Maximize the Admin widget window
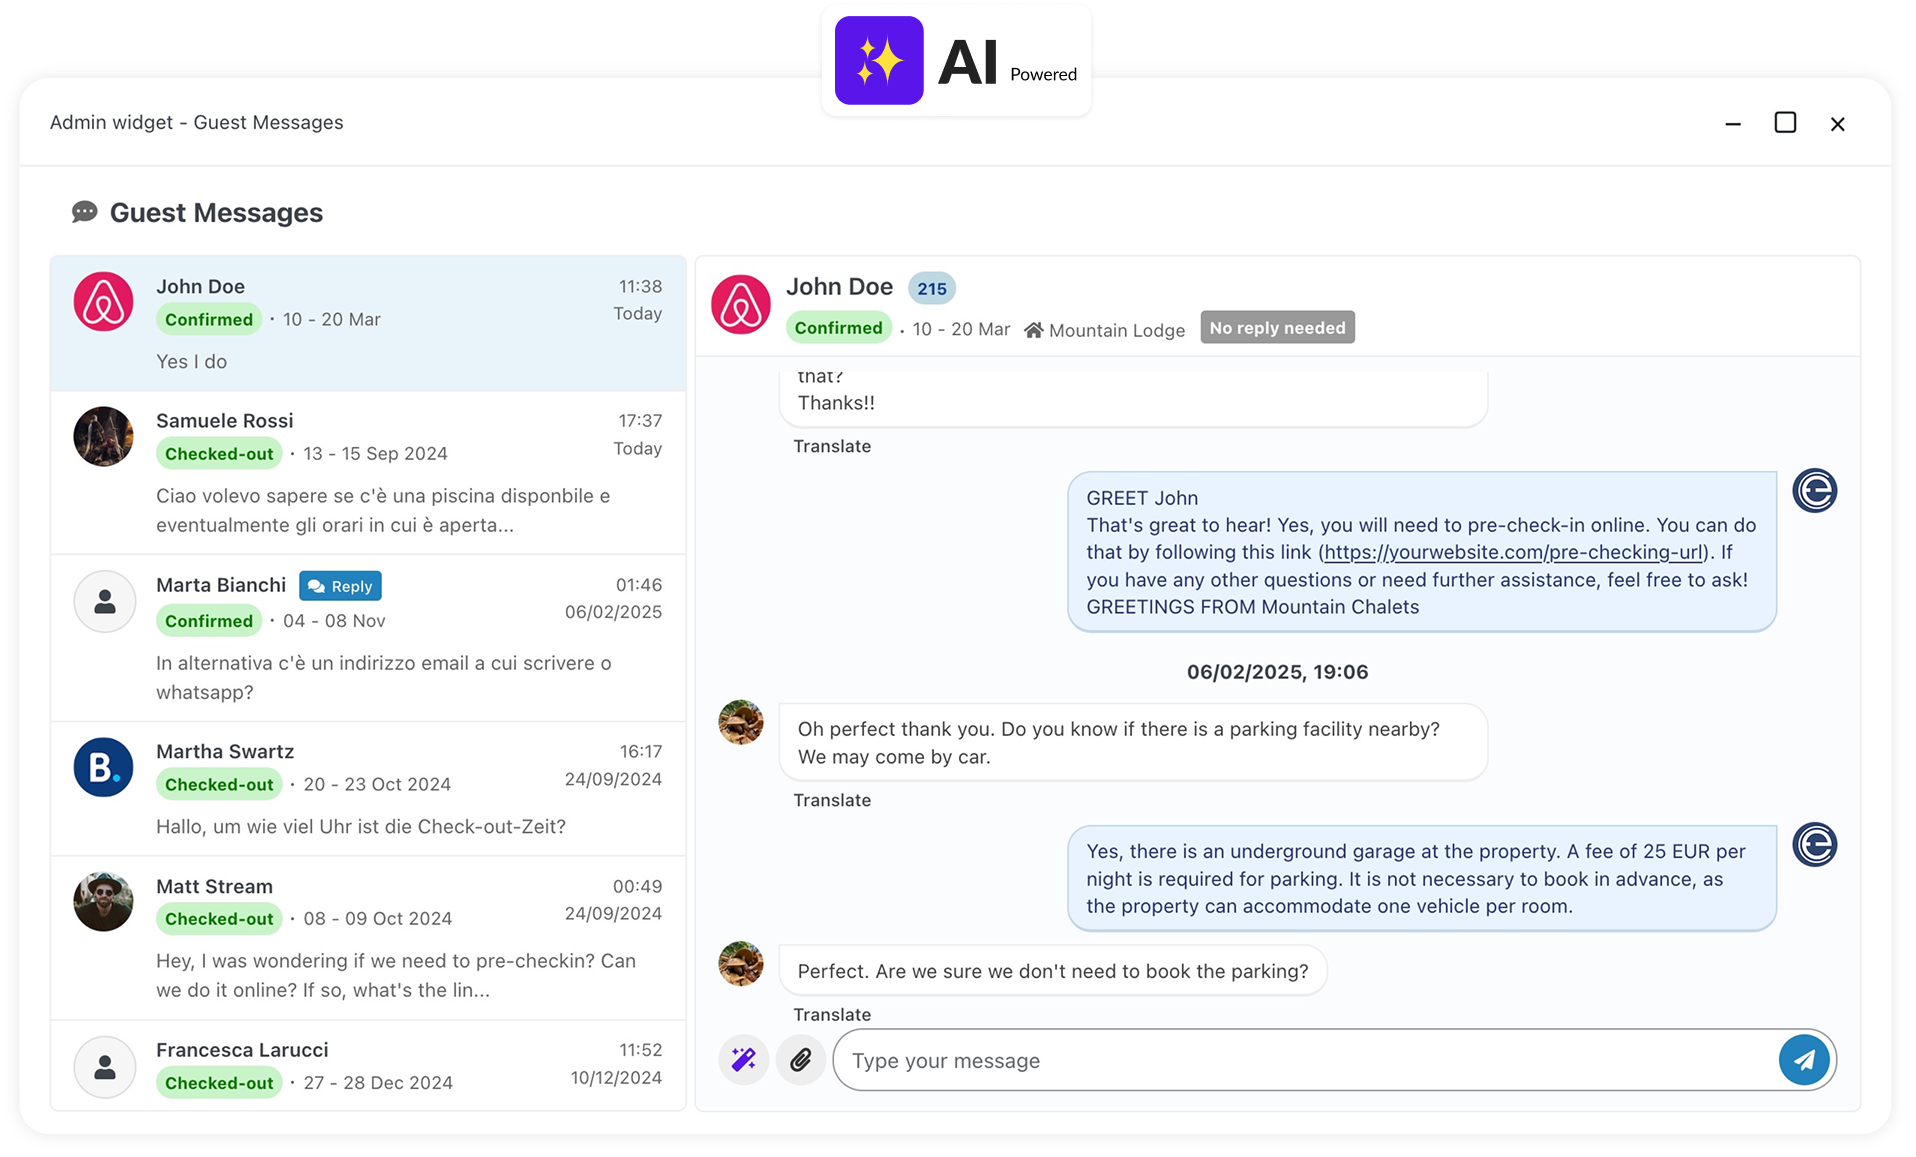 coord(1785,123)
